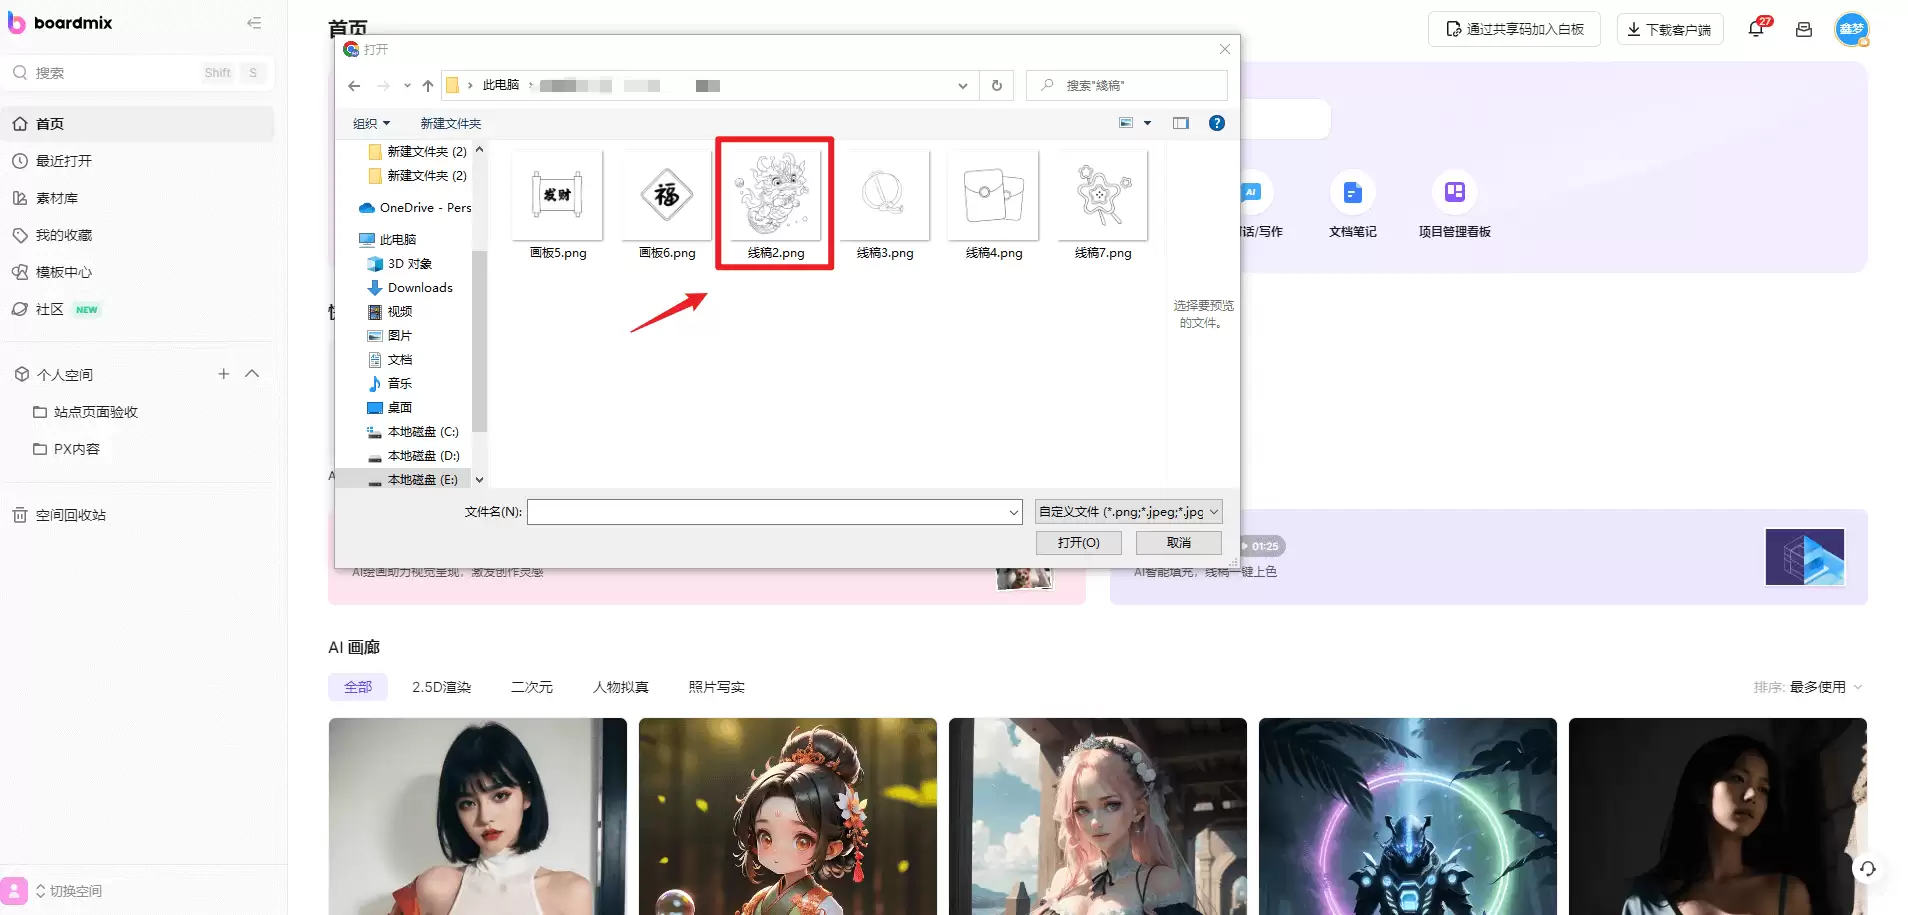Viewport: 1908px width, 915px height.
Task: Select the 线稿2.png thumbnail
Action: (x=775, y=204)
